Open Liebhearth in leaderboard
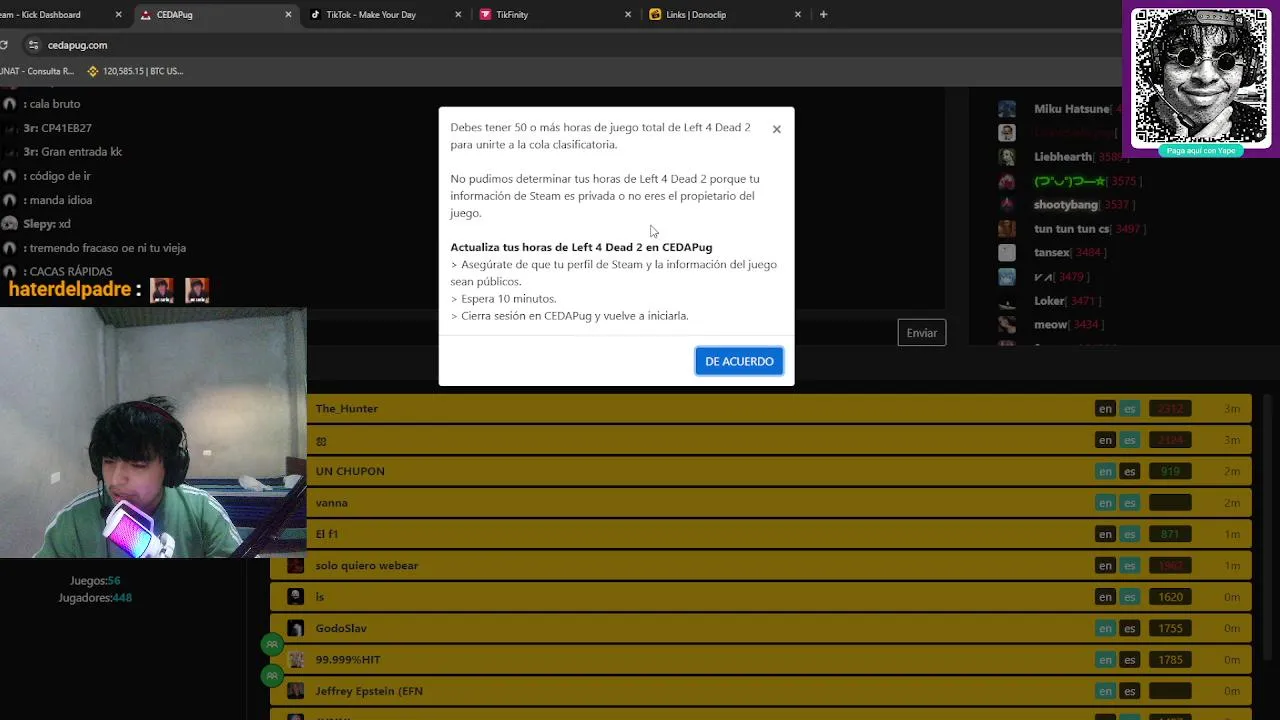This screenshot has height=720, width=1280. point(1062,157)
